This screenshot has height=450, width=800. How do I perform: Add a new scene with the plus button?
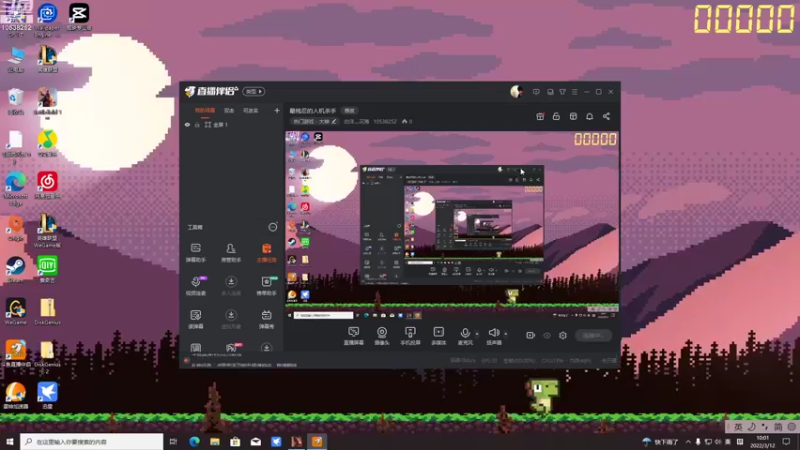tap(277, 110)
